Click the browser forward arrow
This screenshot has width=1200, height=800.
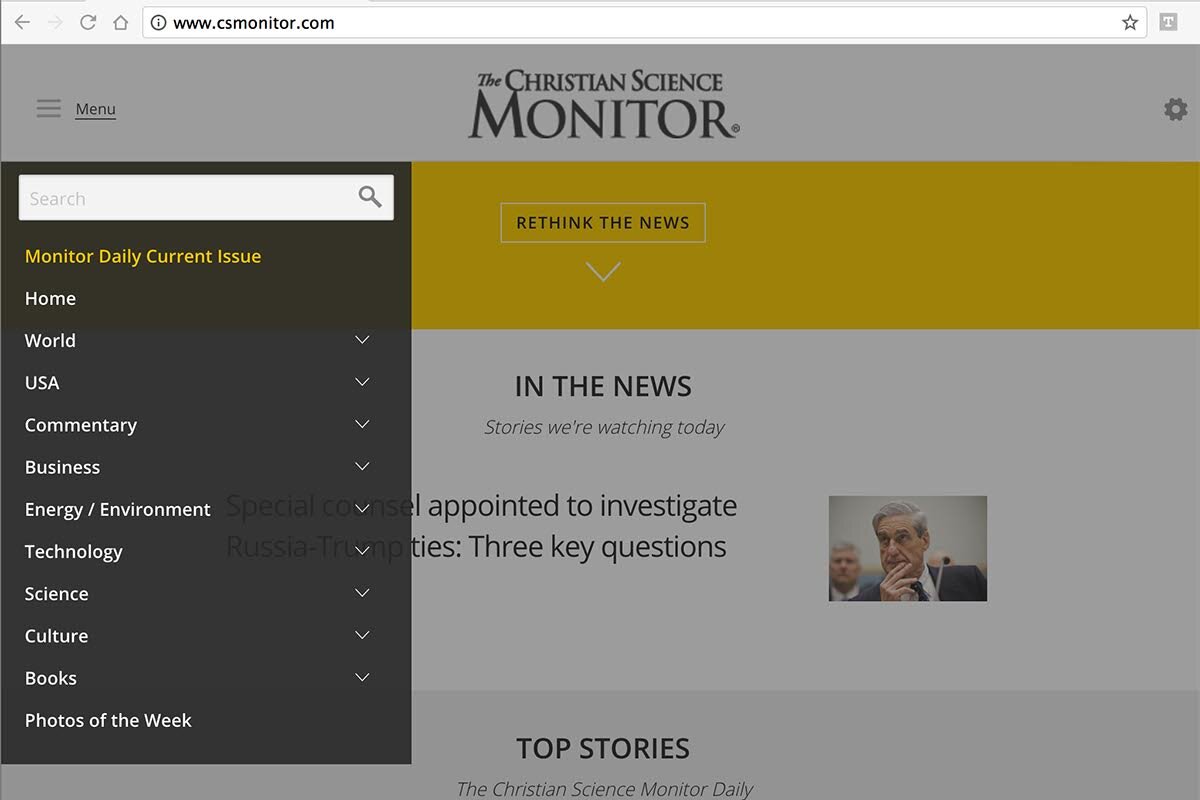[x=55, y=22]
